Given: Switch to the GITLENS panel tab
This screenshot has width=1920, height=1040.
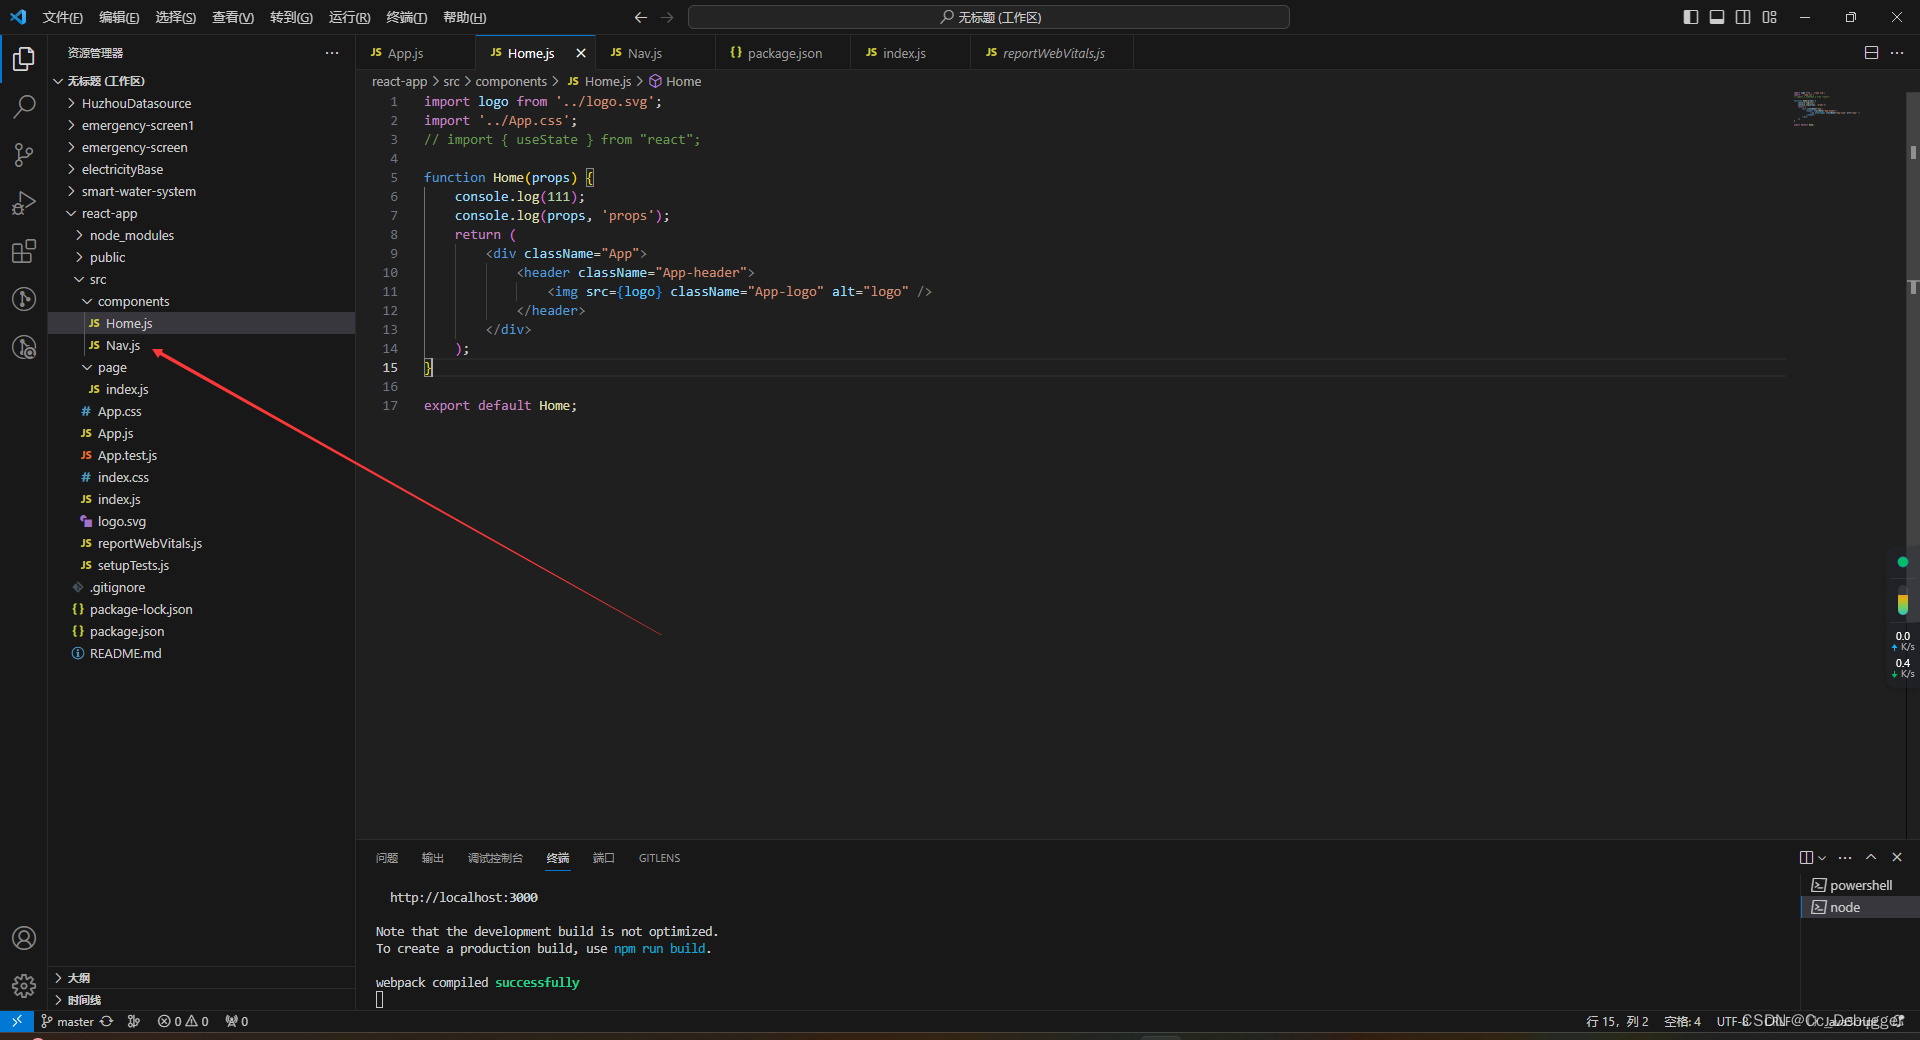Looking at the screenshot, I should click(659, 858).
